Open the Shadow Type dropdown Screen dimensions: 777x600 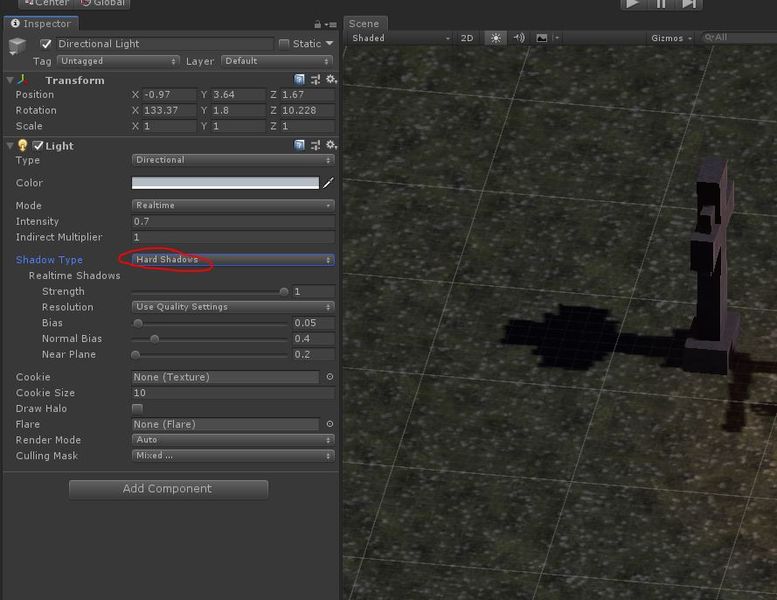233,260
